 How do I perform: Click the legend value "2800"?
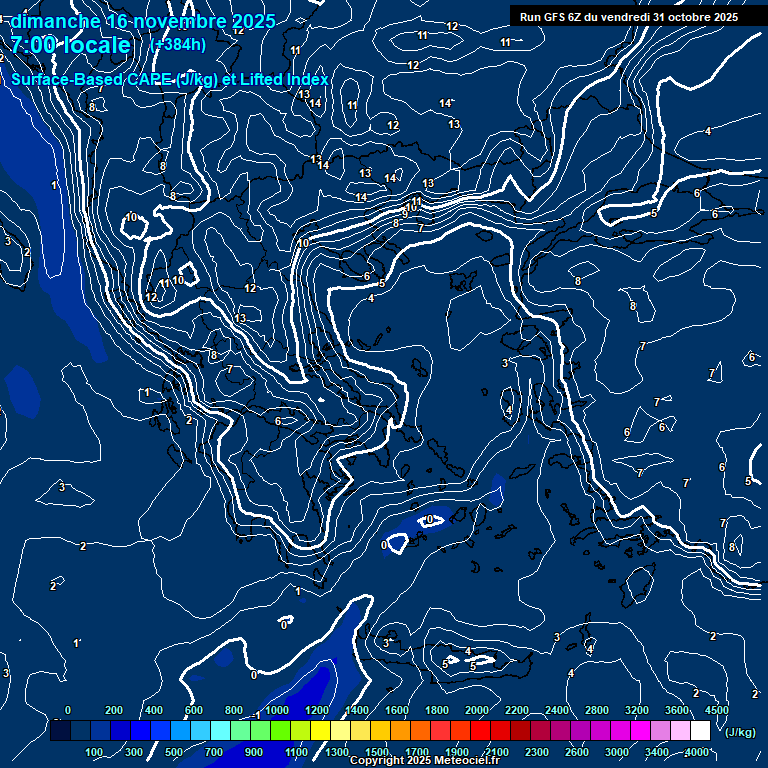[597, 710]
